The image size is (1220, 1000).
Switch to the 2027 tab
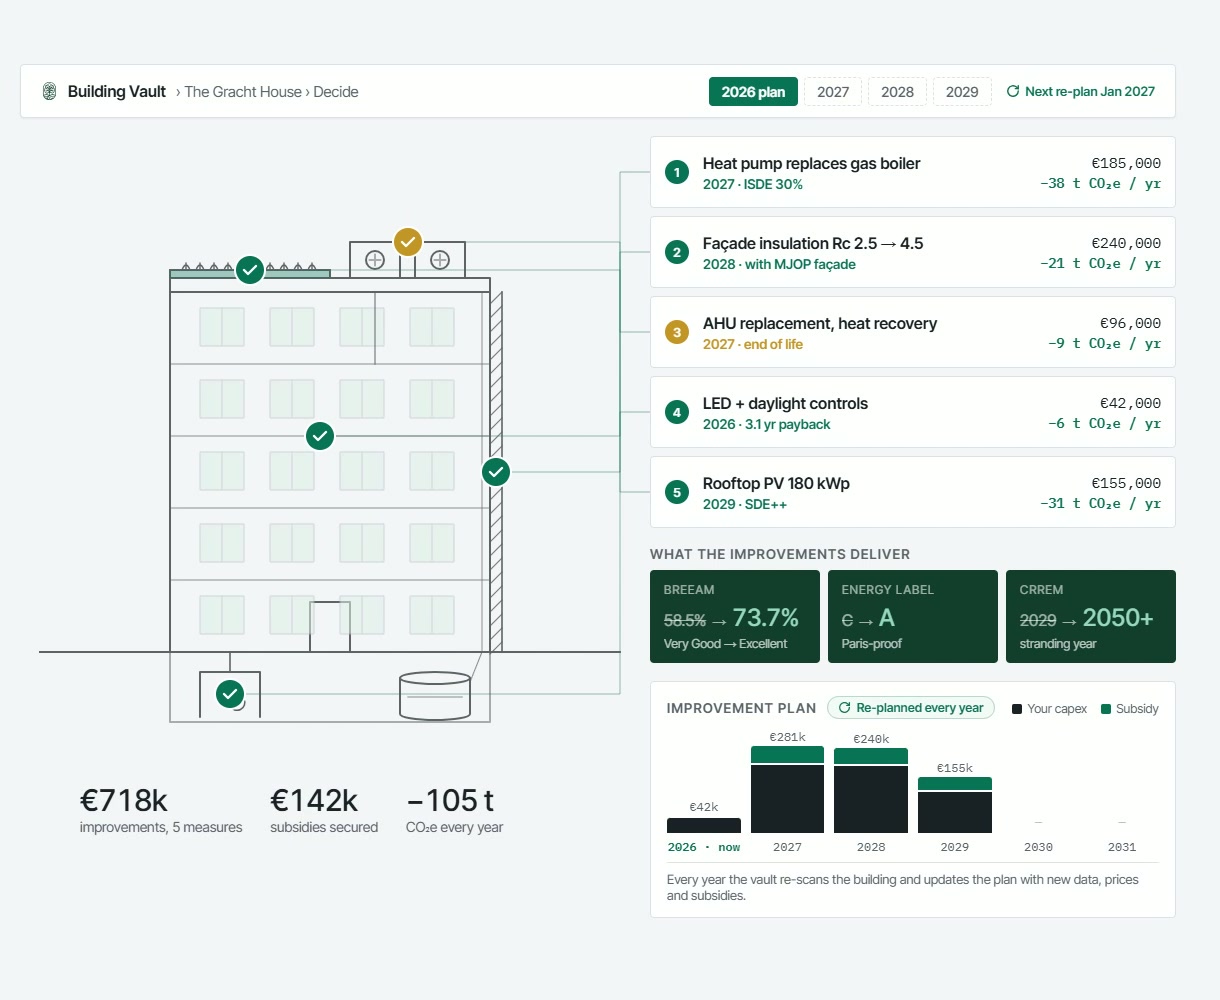pos(833,92)
